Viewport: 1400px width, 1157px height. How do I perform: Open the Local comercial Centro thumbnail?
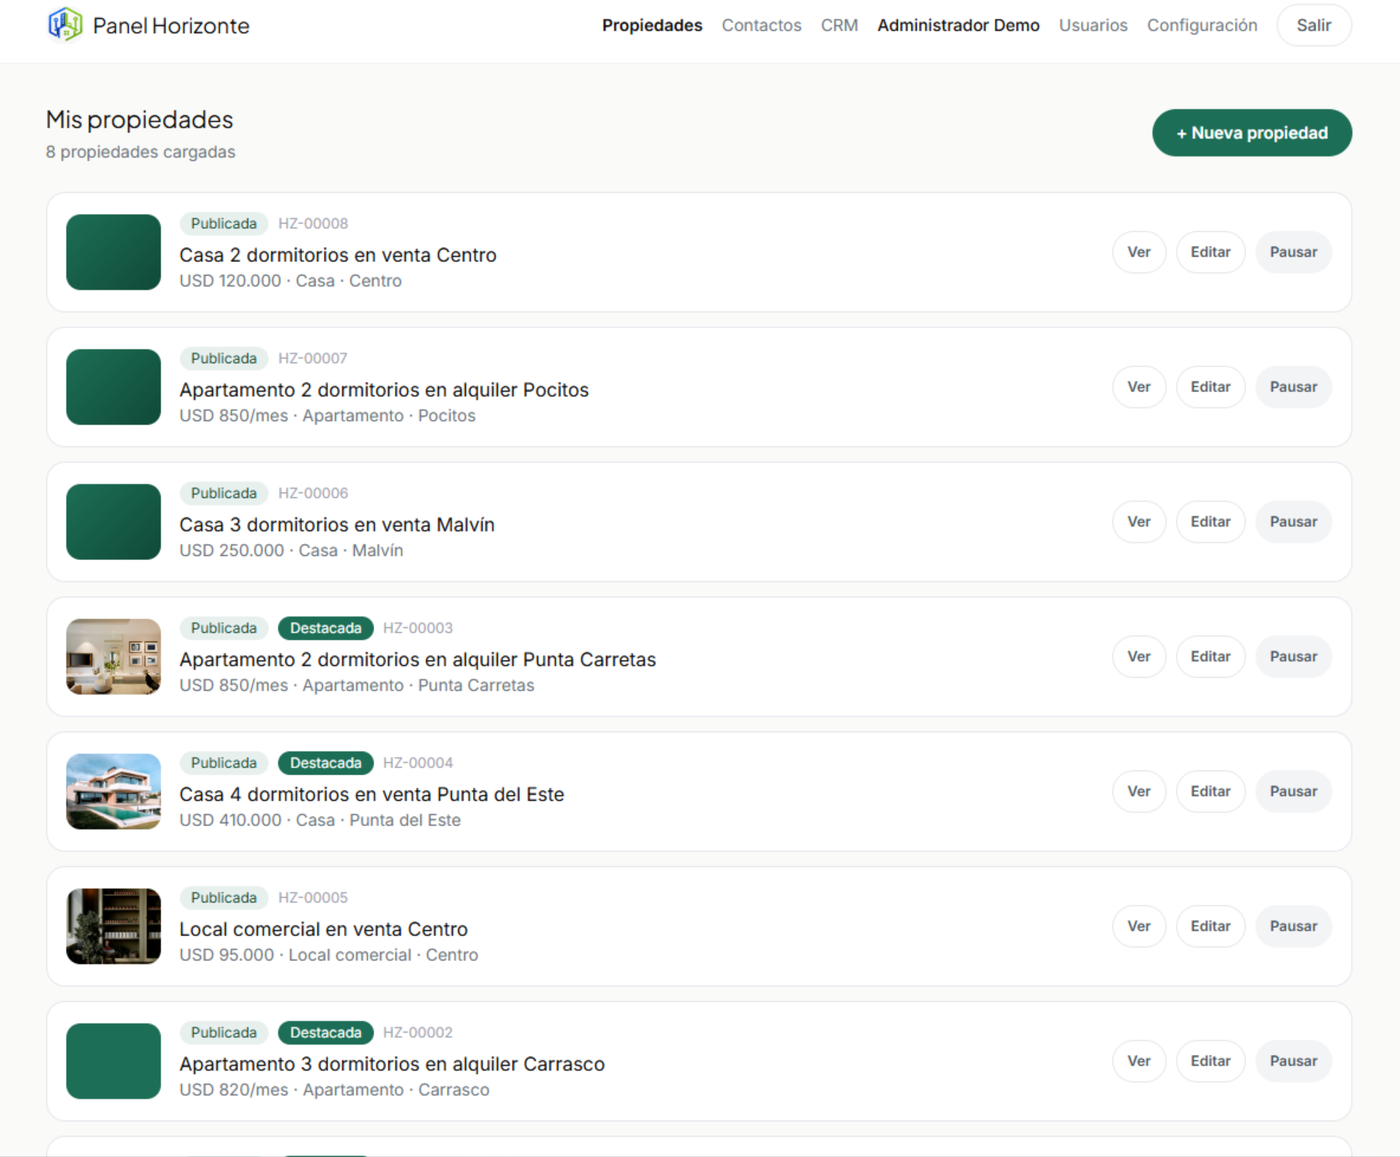(113, 926)
